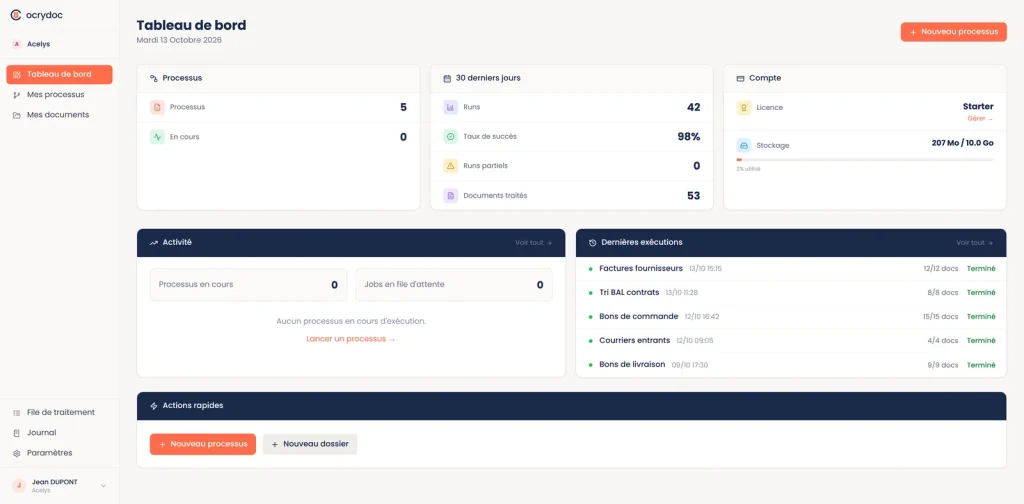The width and height of the screenshot is (1024, 504).
Task: Open the Bons de commande execution
Action: (x=791, y=317)
